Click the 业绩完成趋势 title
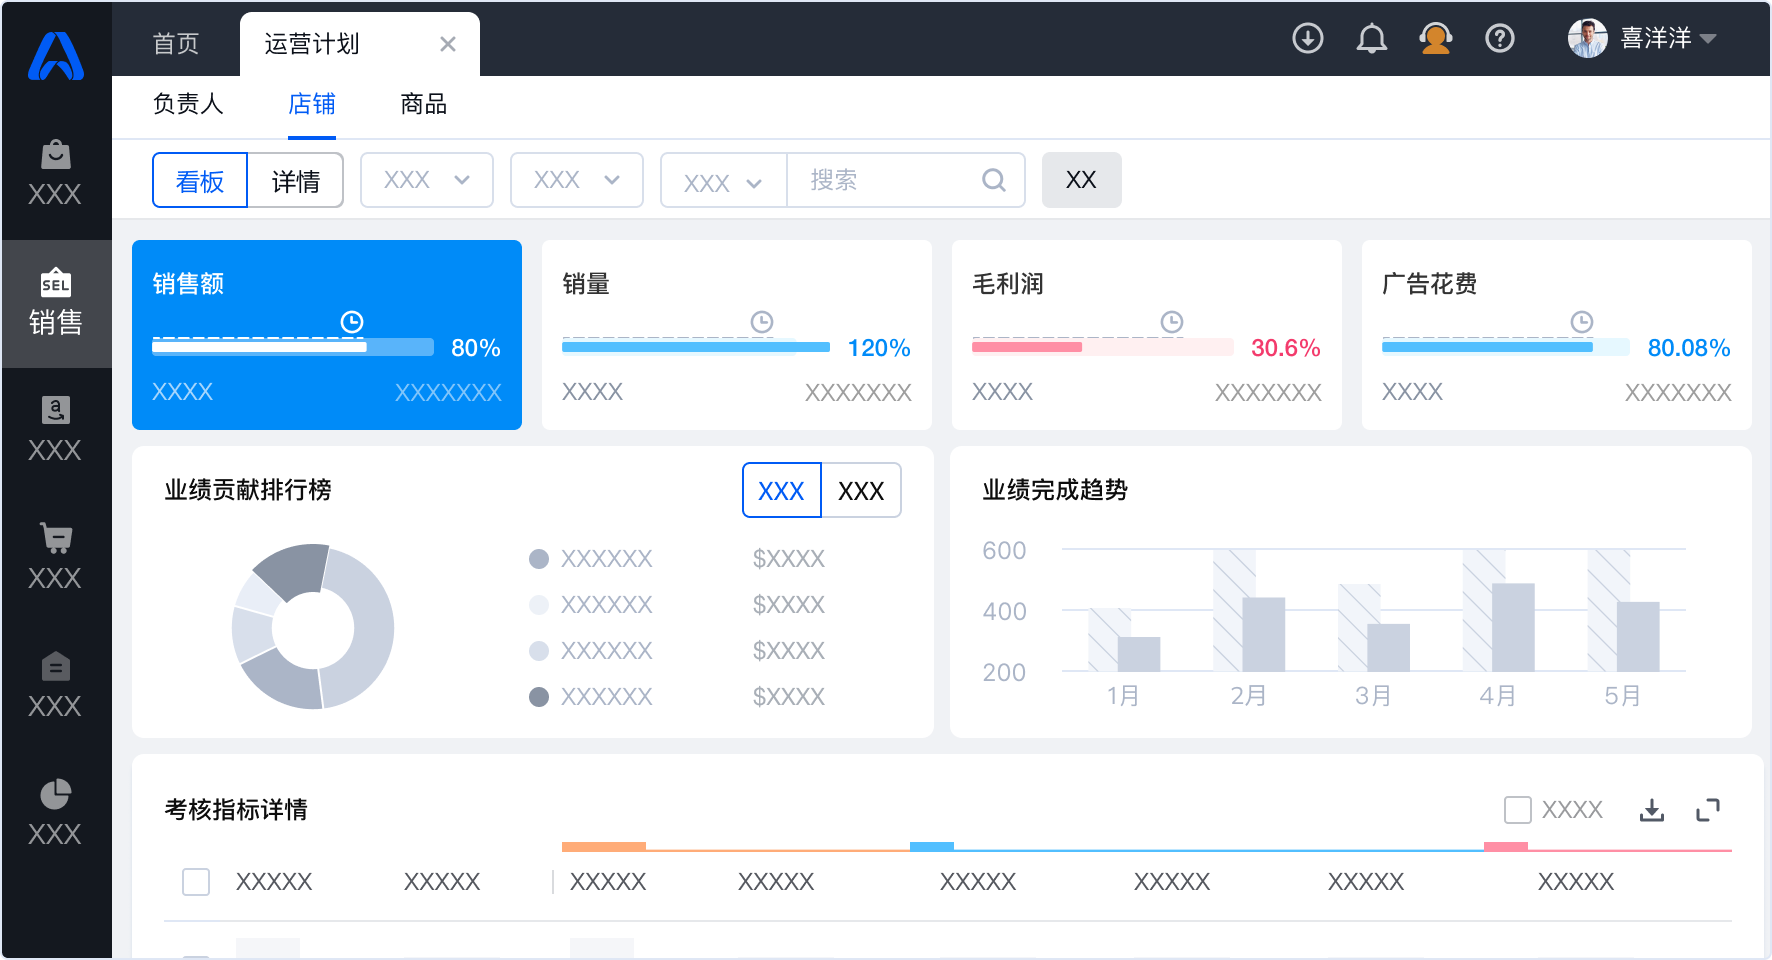The width and height of the screenshot is (1772, 960). tap(1055, 490)
